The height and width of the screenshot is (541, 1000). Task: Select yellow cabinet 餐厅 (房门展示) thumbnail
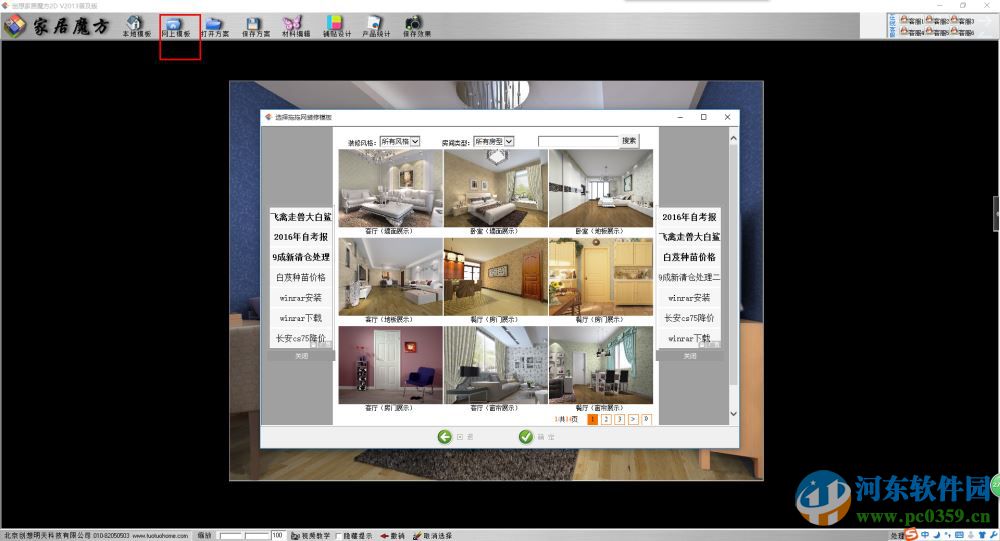601,277
